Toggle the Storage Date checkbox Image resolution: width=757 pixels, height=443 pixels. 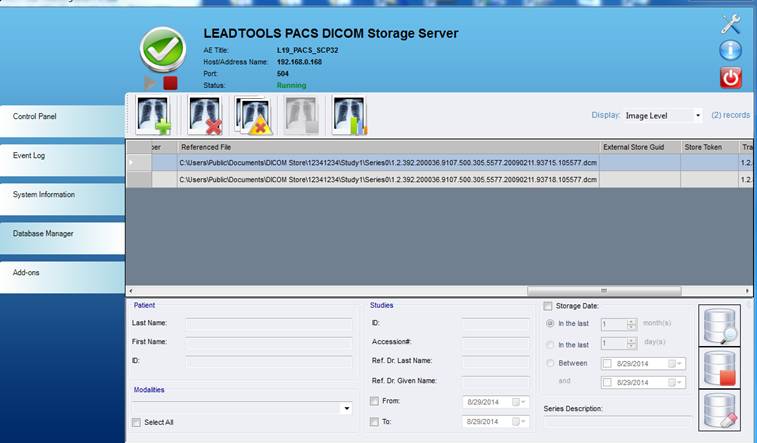coord(548,306)
